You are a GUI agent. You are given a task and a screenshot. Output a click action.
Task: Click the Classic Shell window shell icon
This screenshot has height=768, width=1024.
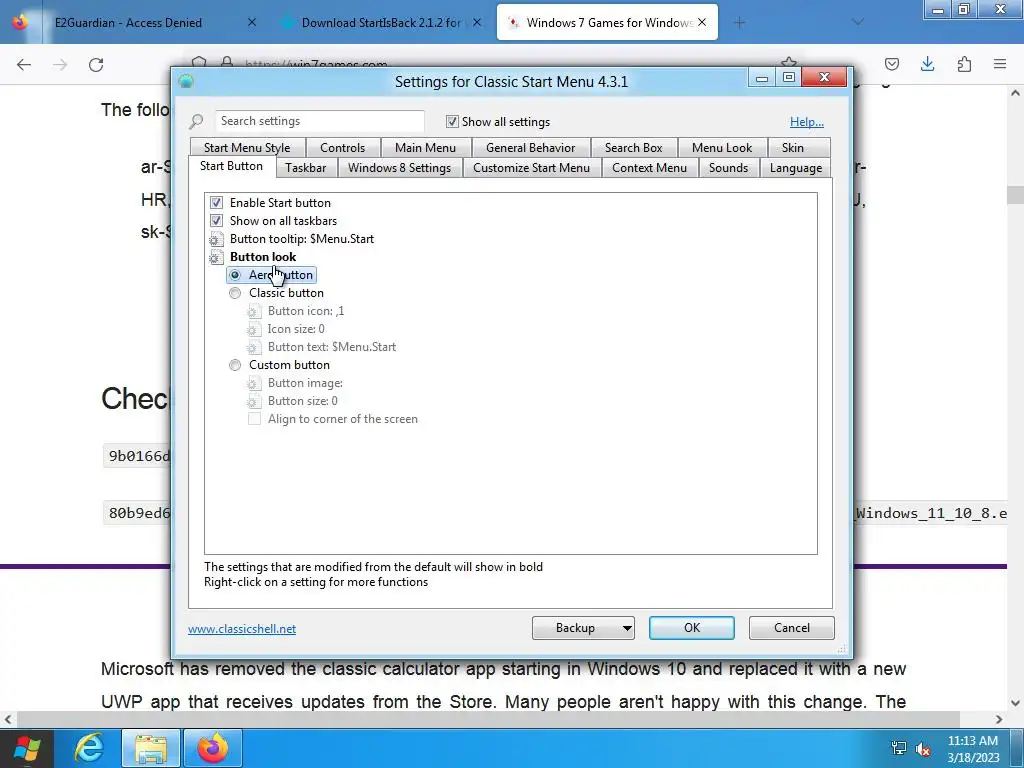[x=186, y=81]
